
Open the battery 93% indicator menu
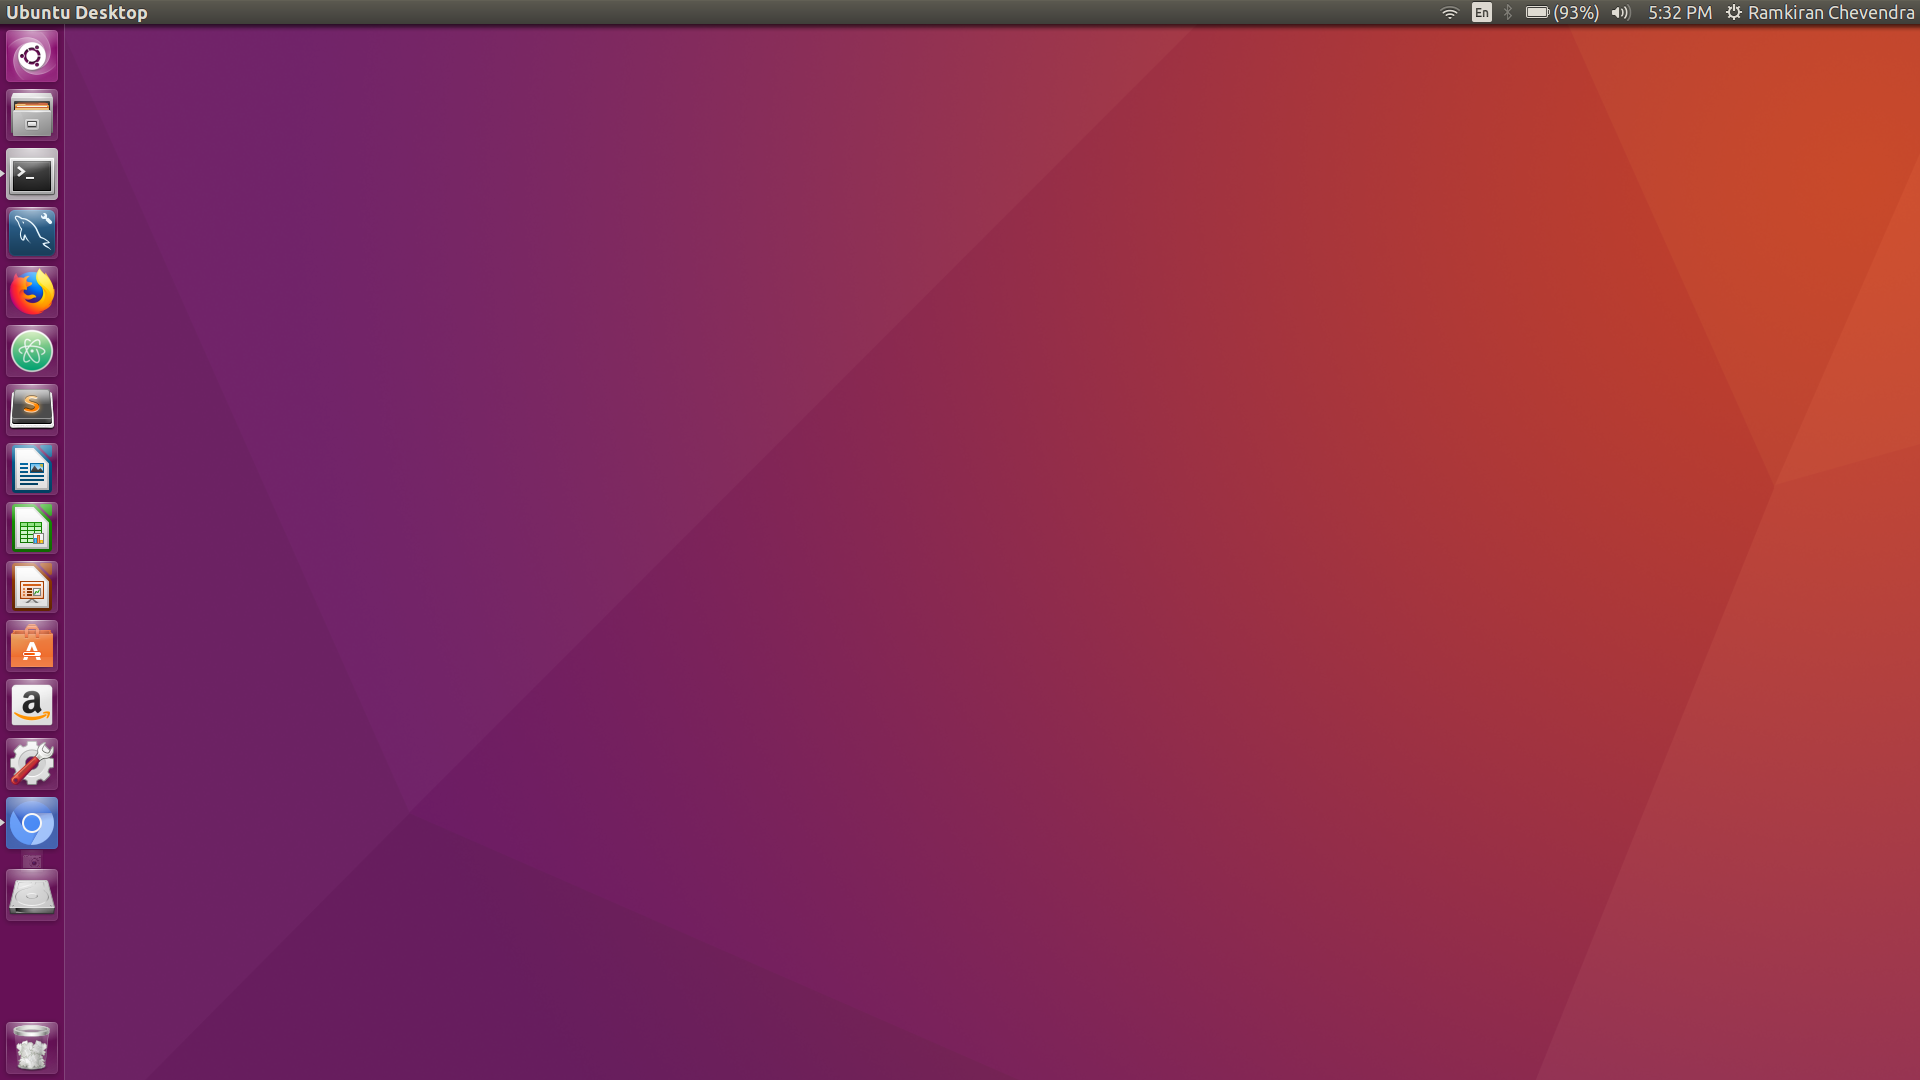coord(1562,13)
